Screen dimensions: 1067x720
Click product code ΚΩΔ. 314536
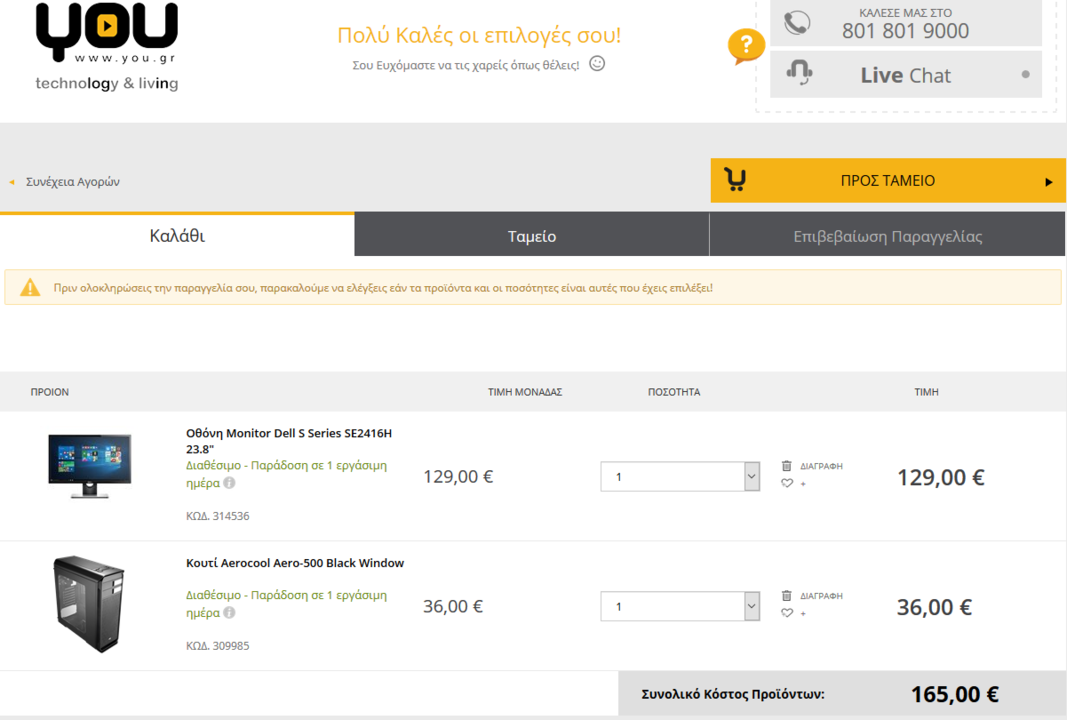(x=218, y=516)
